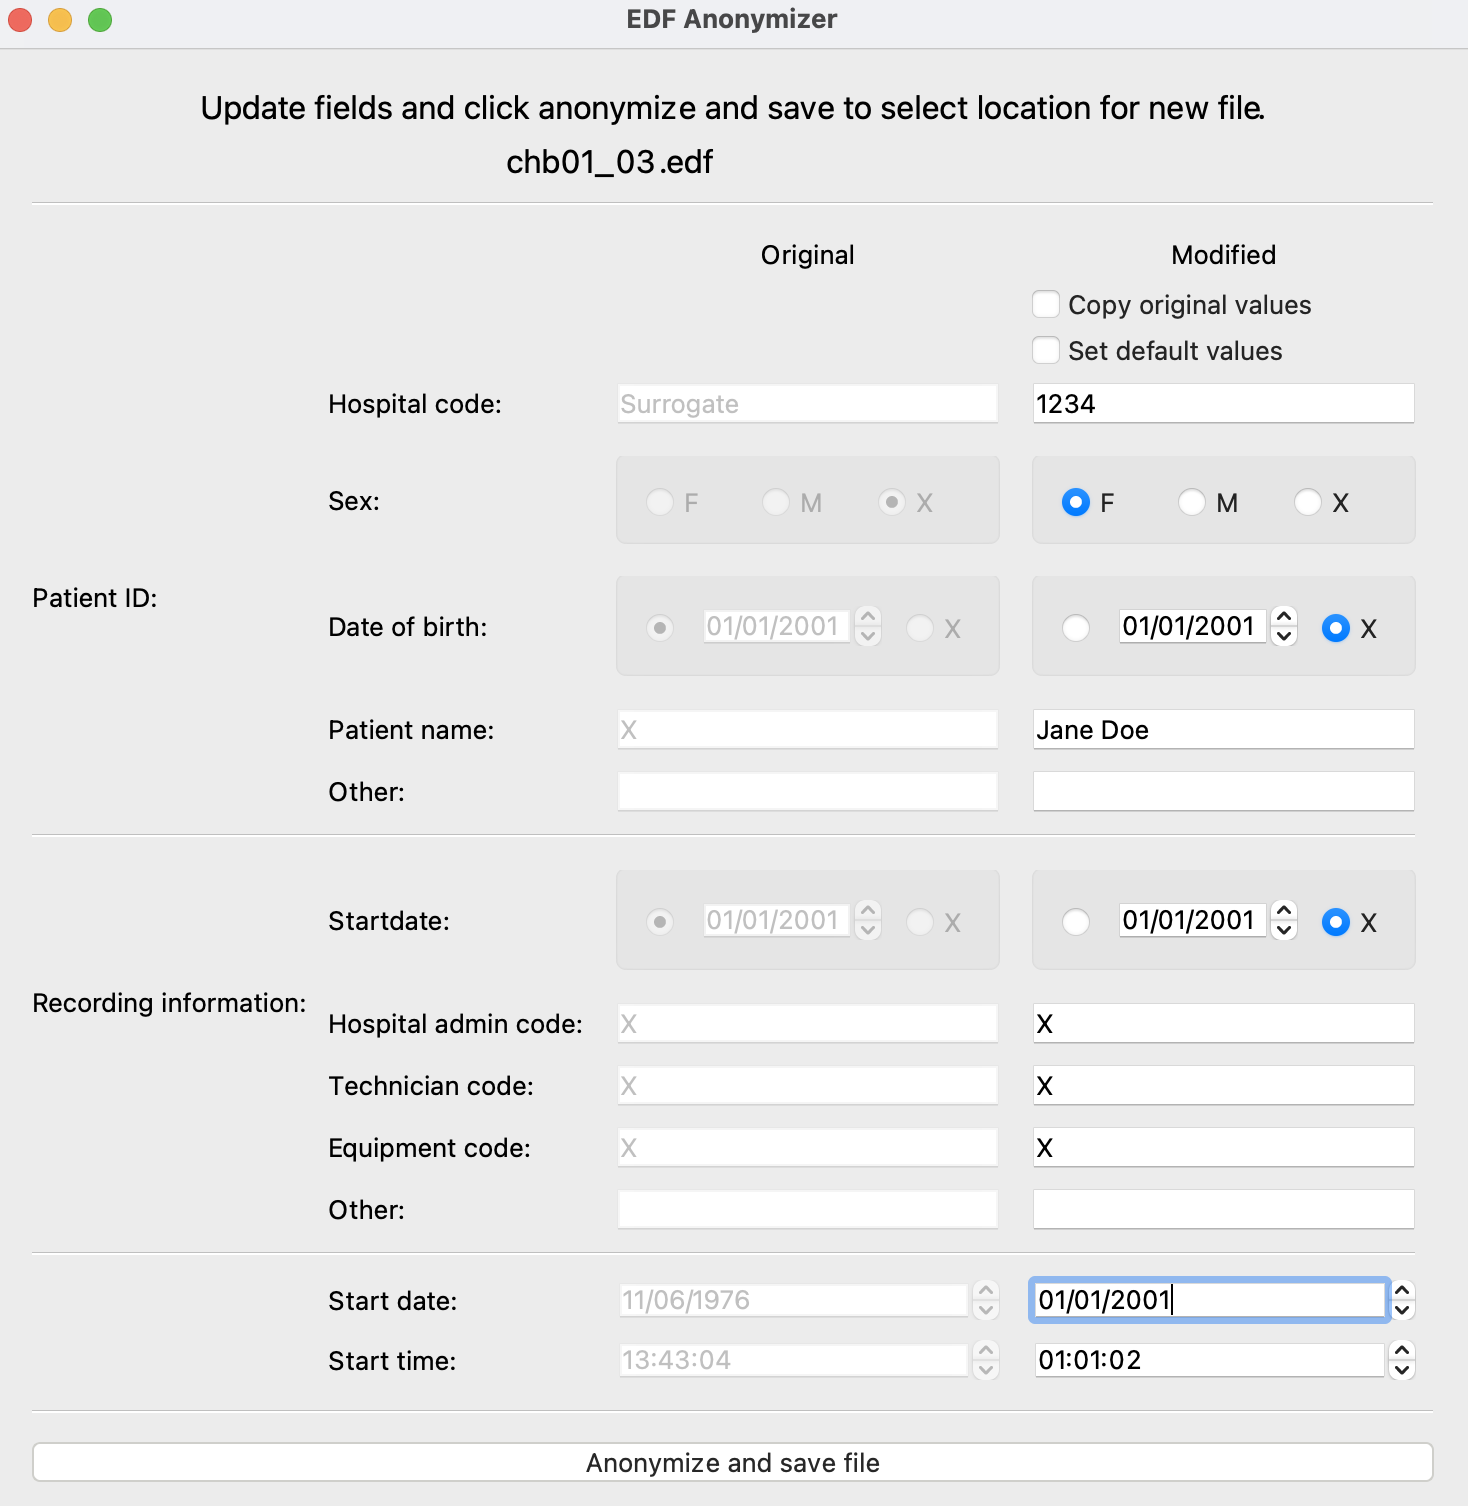Select M for modified Sex
Screen dimensions: 1468x1506
click(1192, 502)
